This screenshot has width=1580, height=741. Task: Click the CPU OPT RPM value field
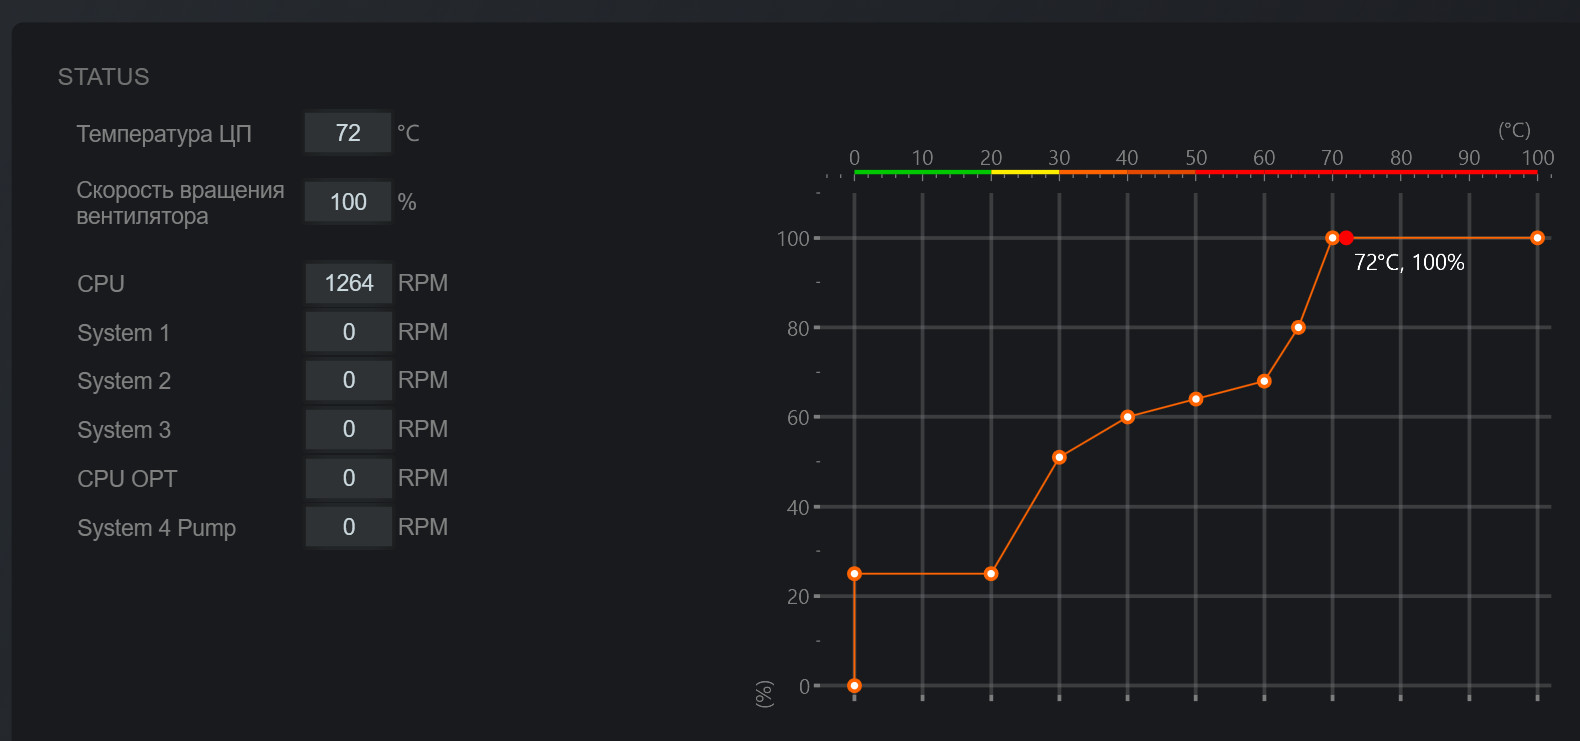click(x=348, y=478)
